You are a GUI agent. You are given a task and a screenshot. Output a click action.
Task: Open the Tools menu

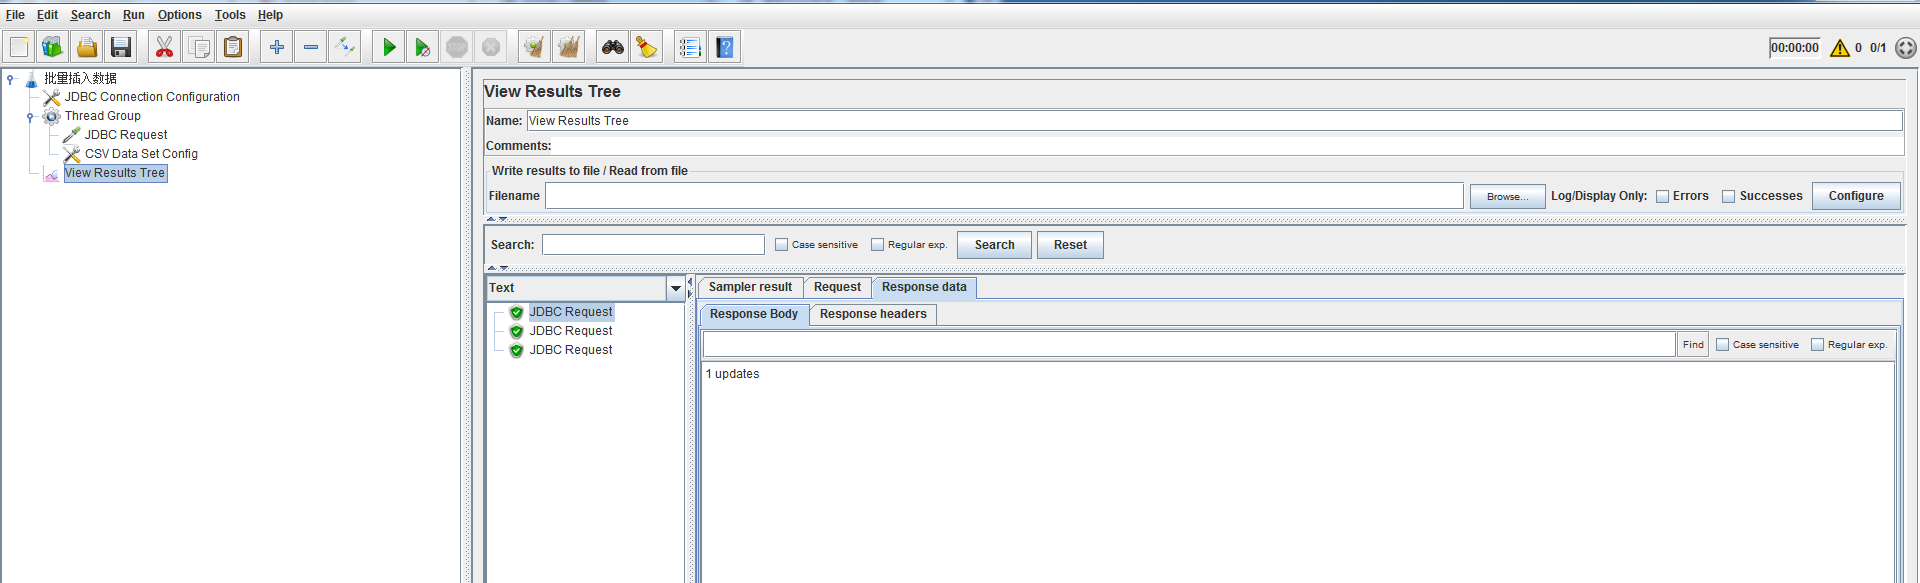[x=230, y=15]
